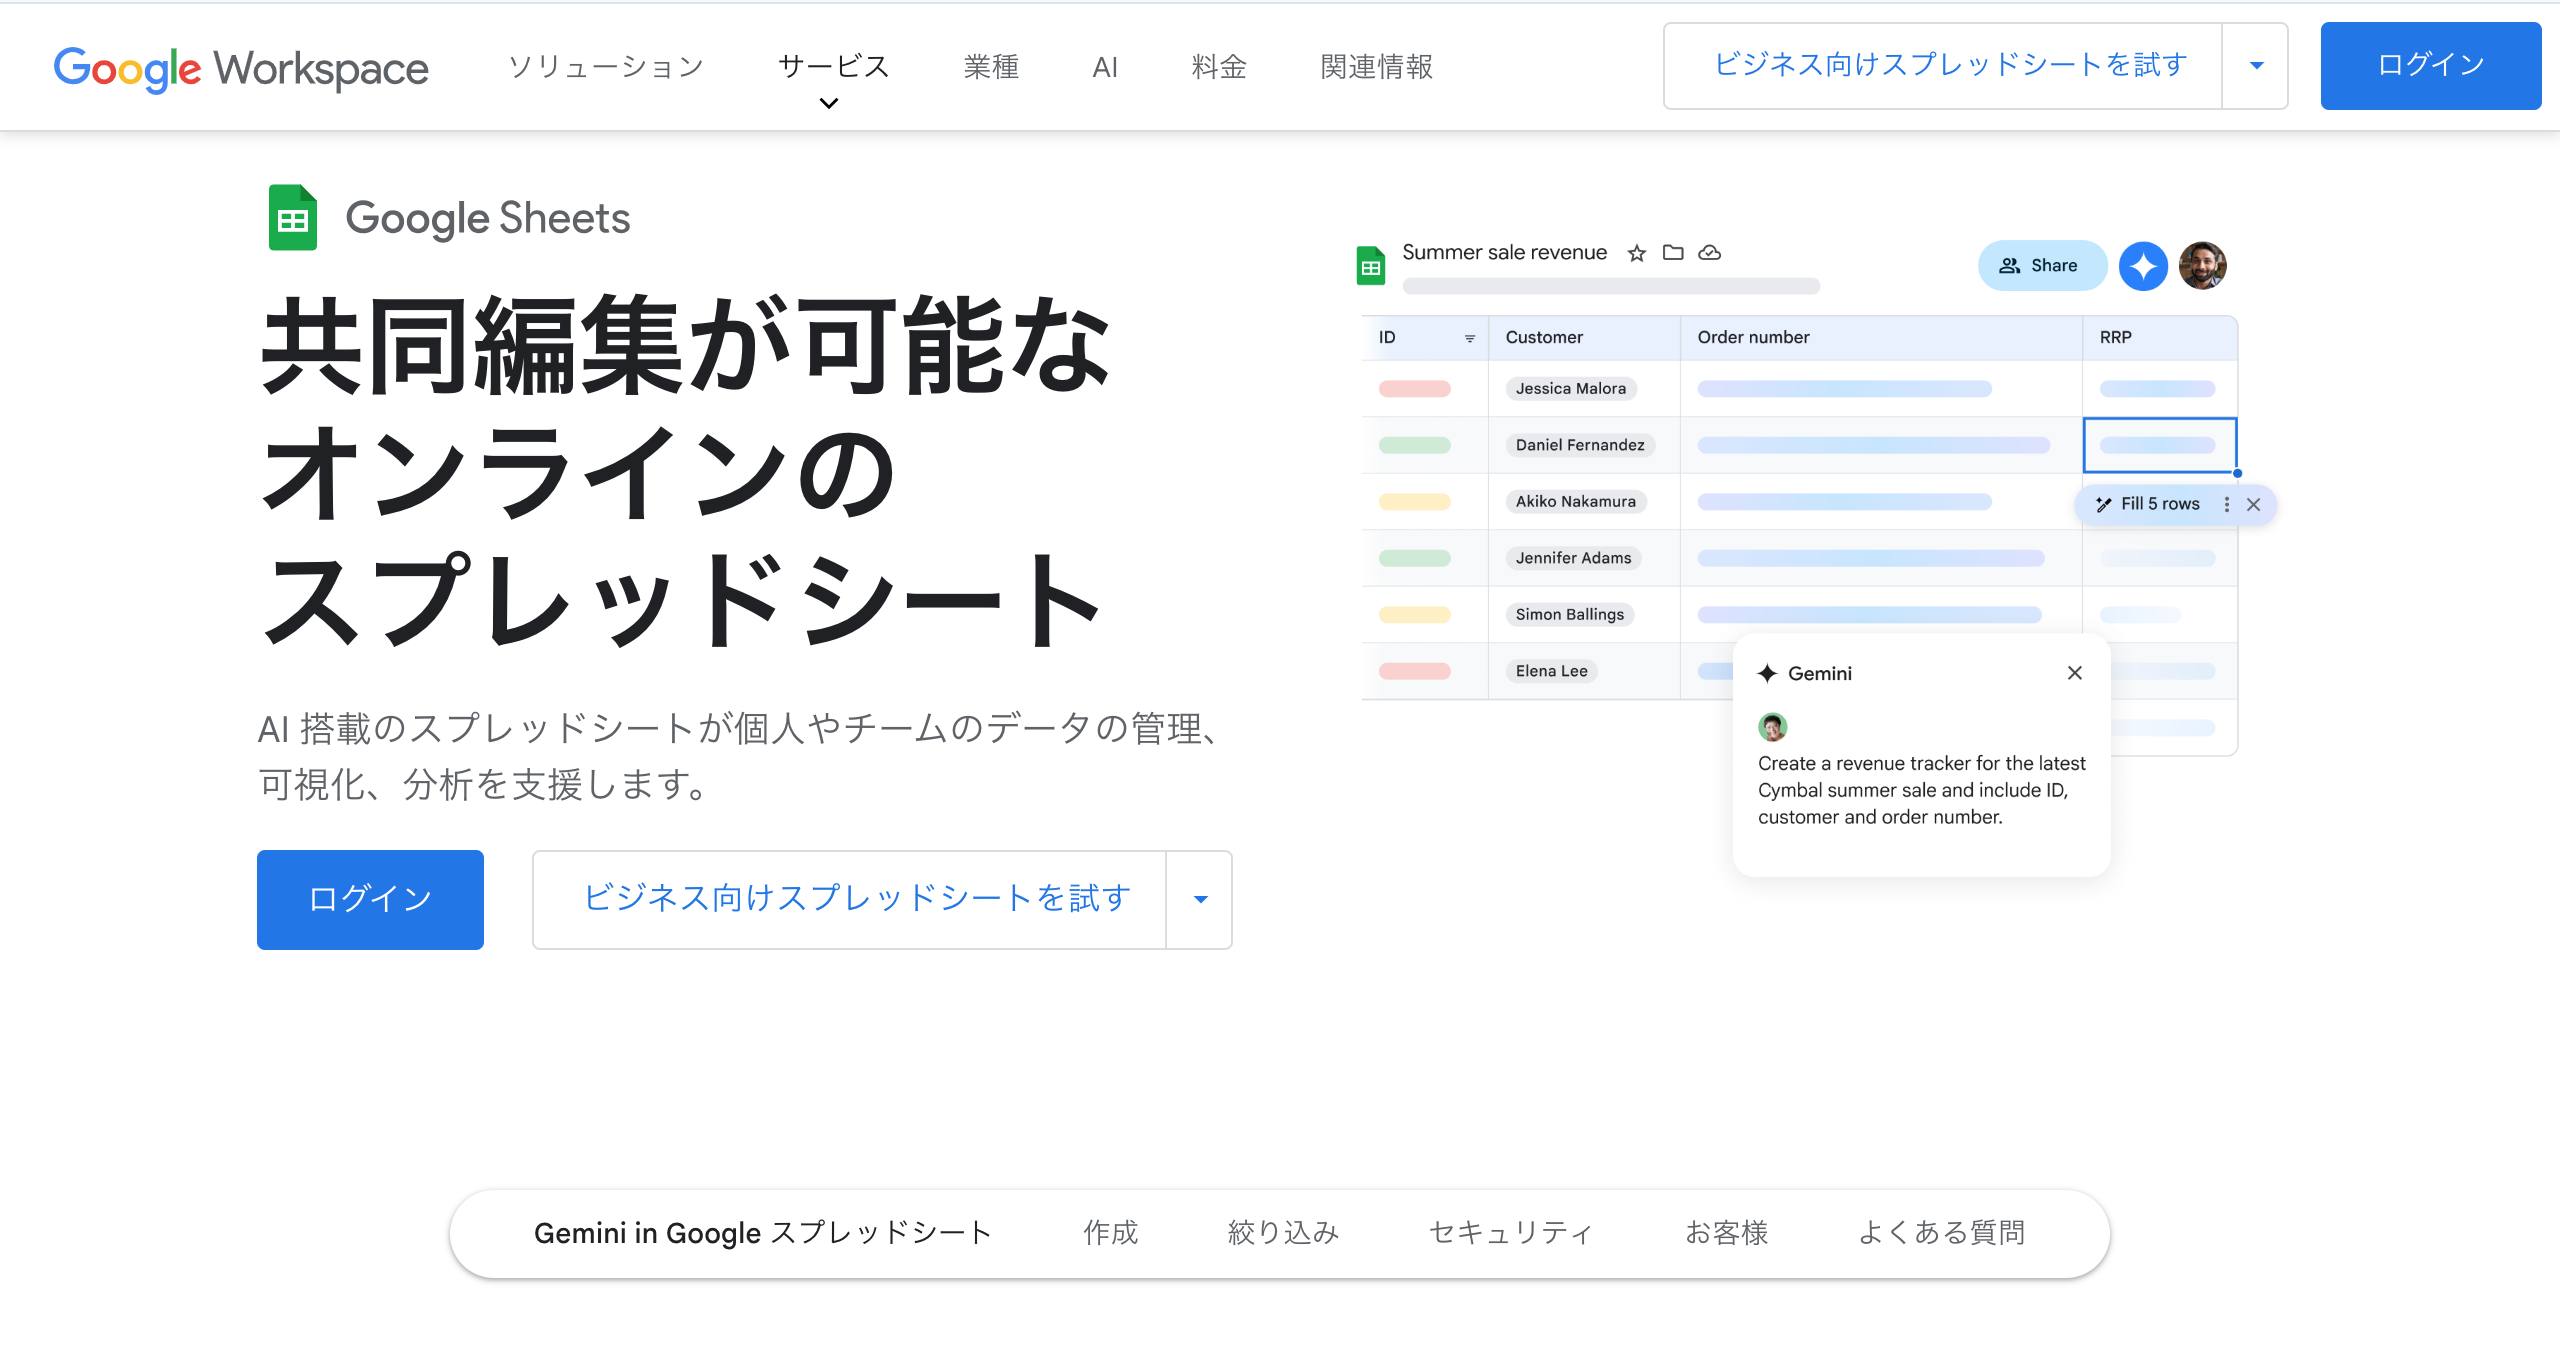Click the Akiko Nakamura customer chip

pyautogui.click(x=1576, y=502)
